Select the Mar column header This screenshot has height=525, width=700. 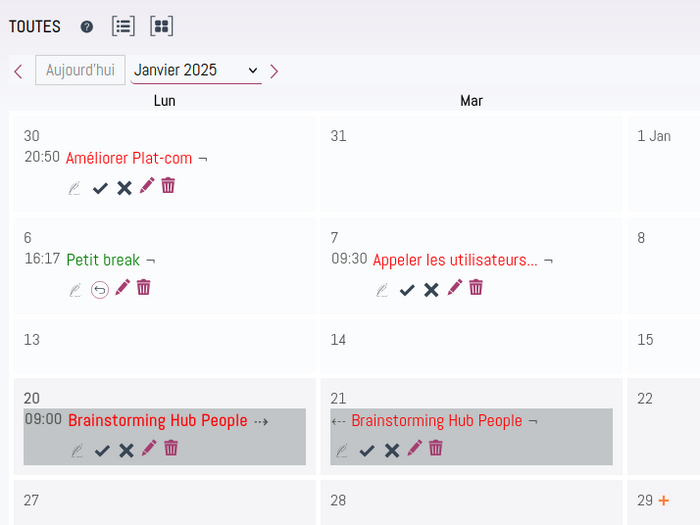[x=471, y=101]
